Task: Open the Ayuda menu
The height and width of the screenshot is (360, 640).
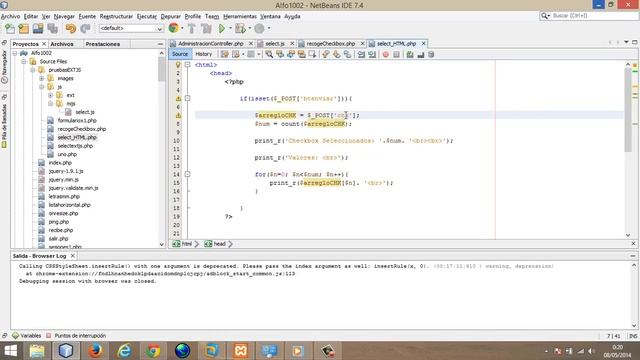Action: pyautogui.click(x=292, y=16)
